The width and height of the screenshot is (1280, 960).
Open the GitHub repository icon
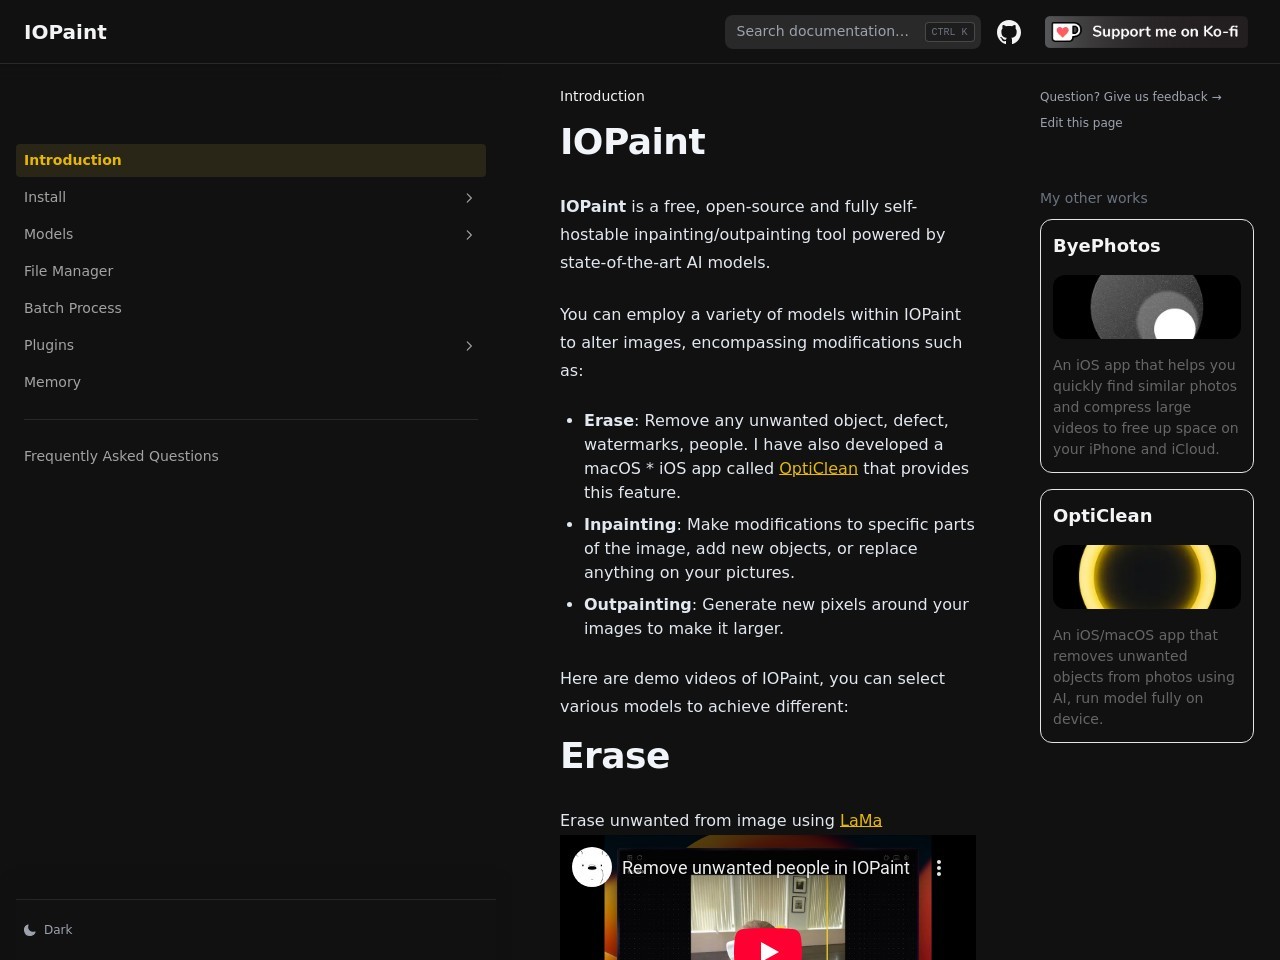pyautogui.click(x=1009, y=32)
